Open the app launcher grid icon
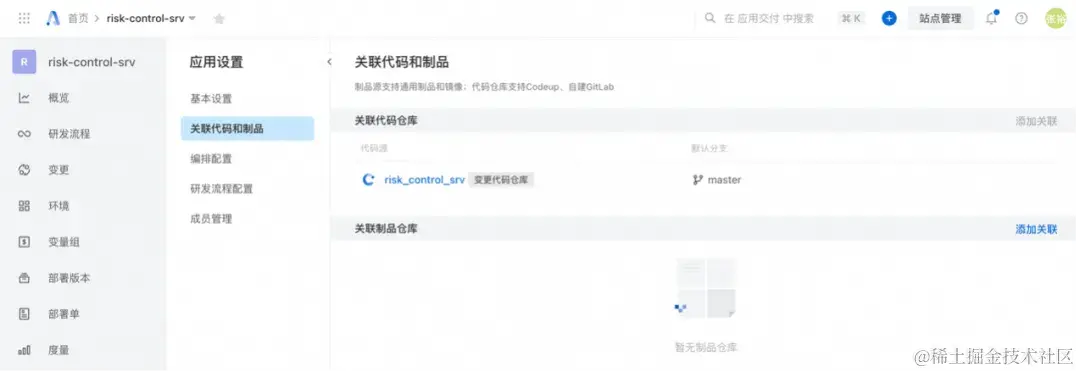Viewport: 1080px width, 373px height. [24, 19]
